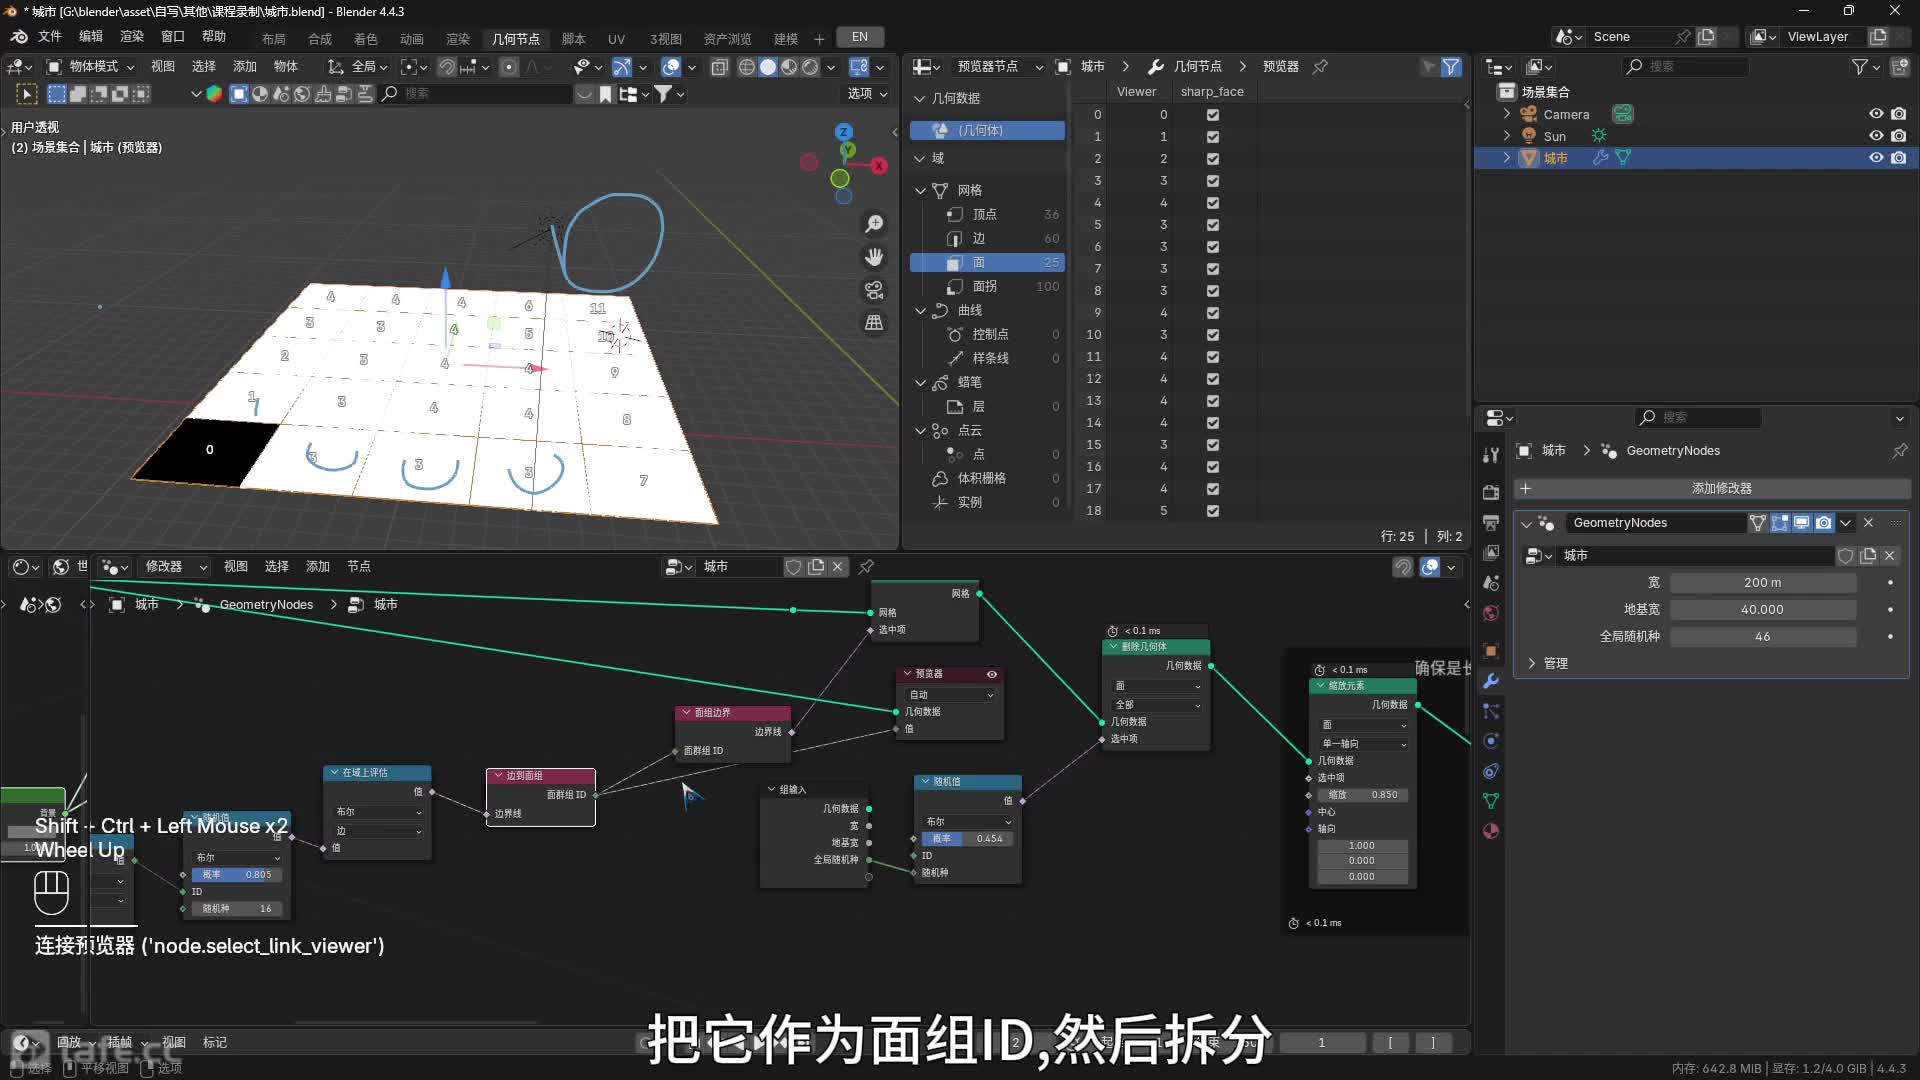
Task: Toggle X-ray icon in viewport header
Action: click(719, 67)
